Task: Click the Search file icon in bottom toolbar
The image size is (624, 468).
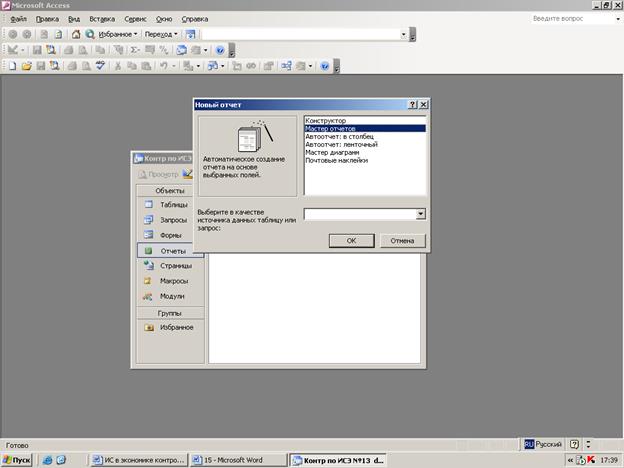Action: point(54,66)
